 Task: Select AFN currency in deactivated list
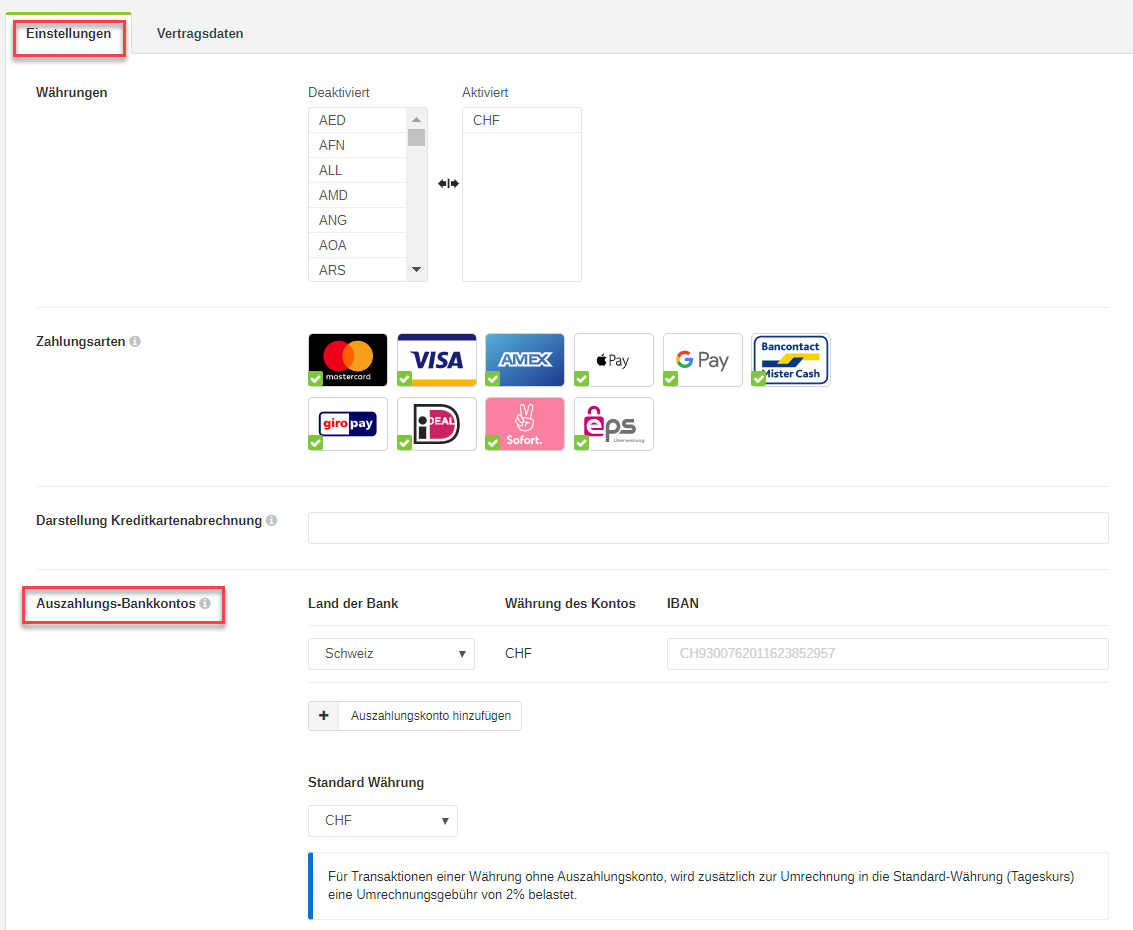357,145
